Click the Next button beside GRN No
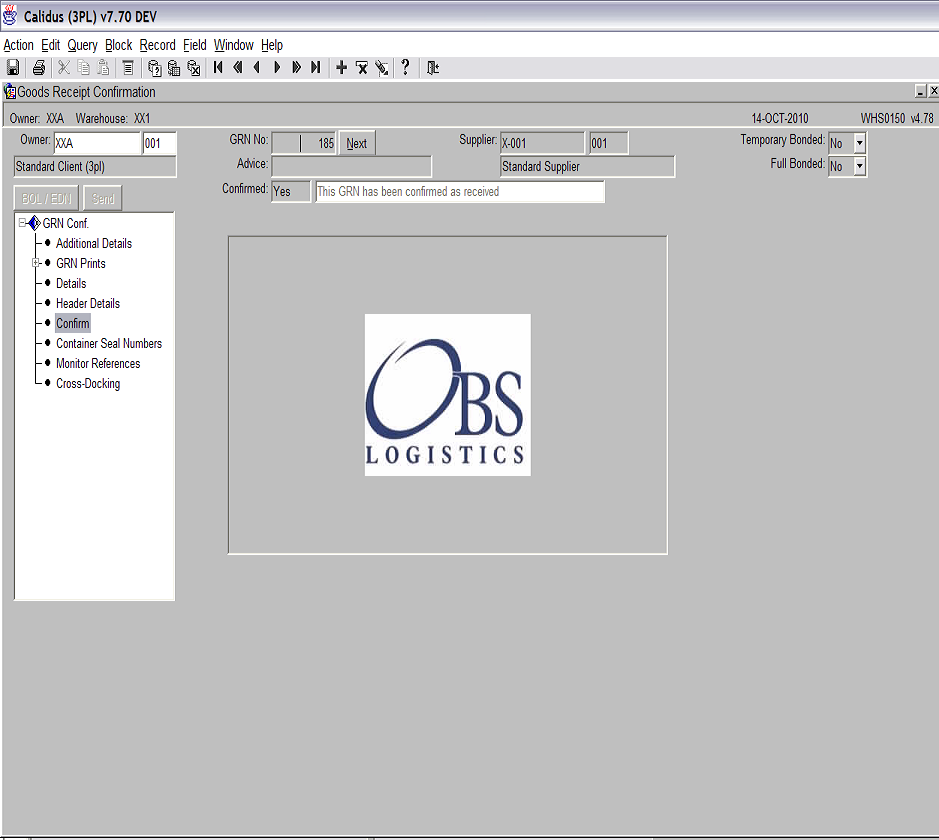 point(356,143)
